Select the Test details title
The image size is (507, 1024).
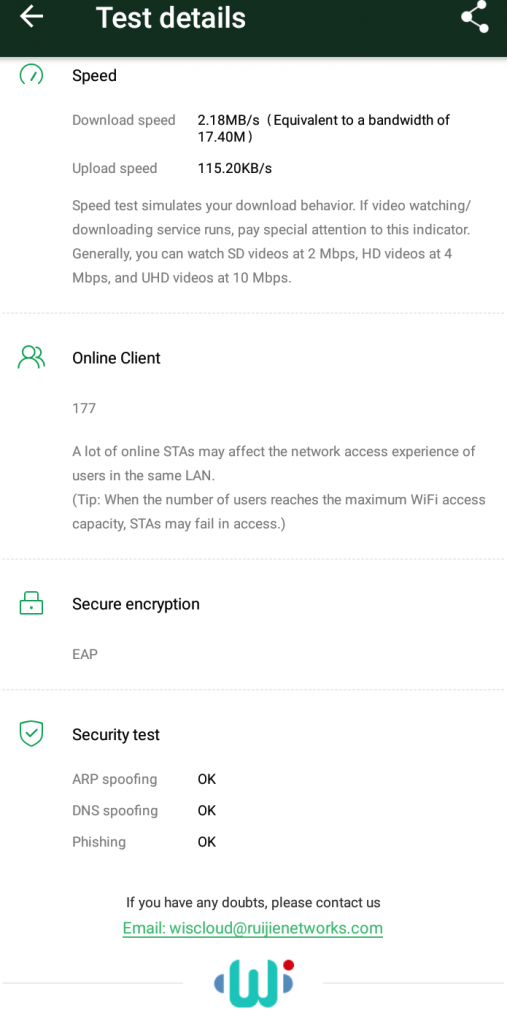(171, 18)
